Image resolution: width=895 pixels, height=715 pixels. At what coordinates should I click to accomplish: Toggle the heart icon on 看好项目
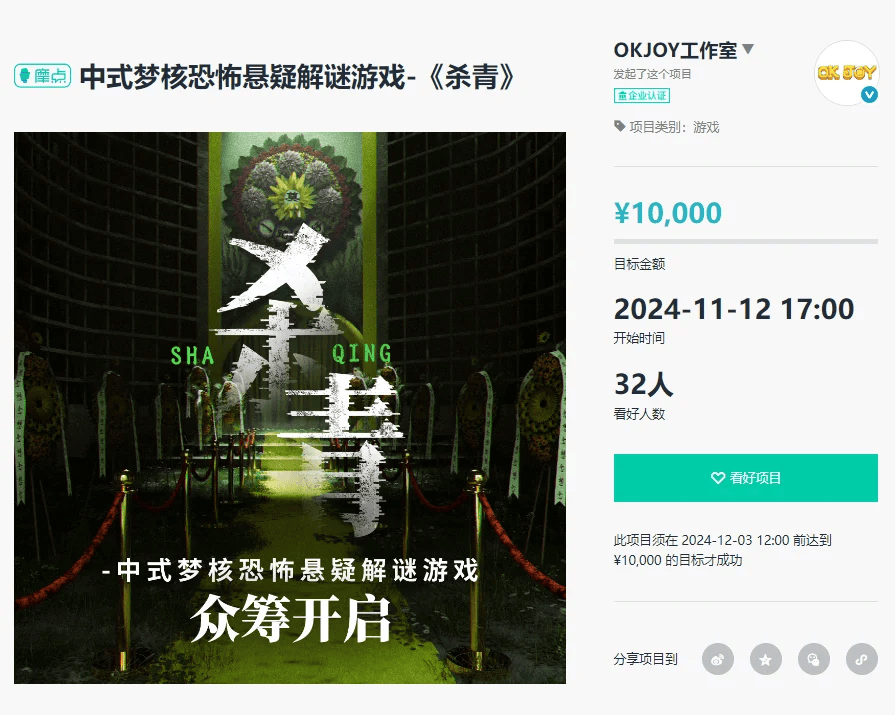[x=717, y=478]
